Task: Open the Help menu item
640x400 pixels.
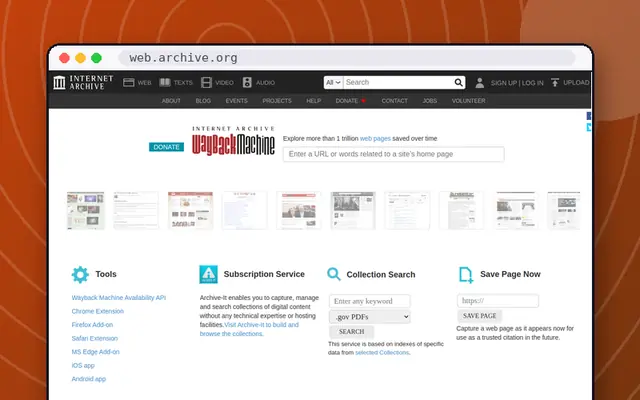Action: (x=314, y=101)
